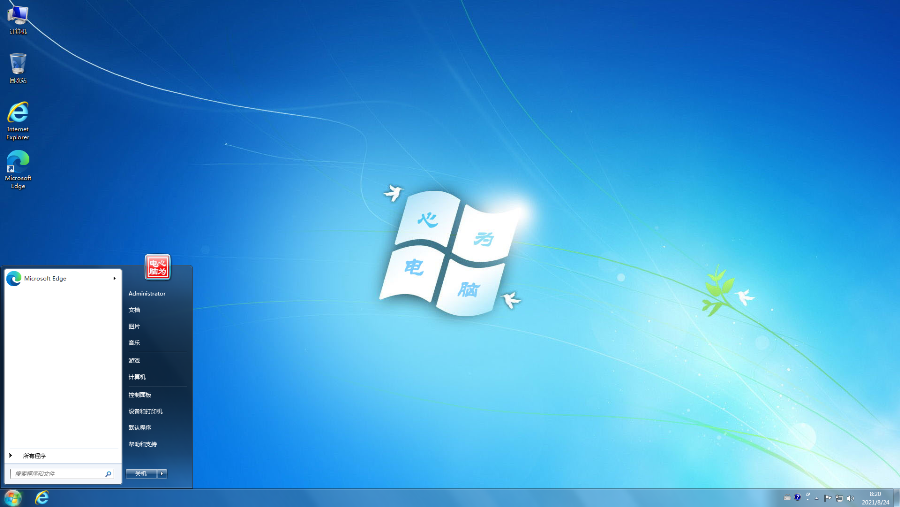Click the Shut down (关机) button

click(141, 473)
